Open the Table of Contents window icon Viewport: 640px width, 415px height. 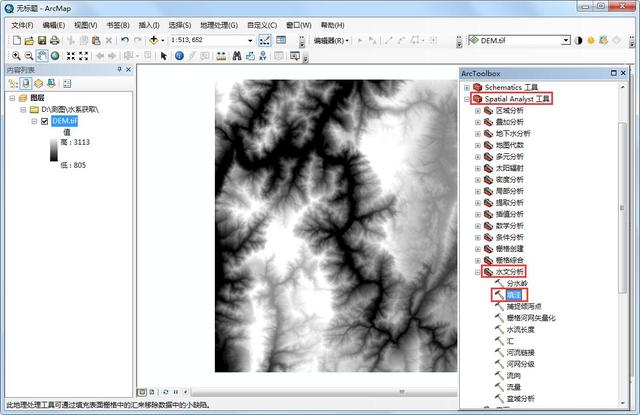[x=281, y=40]
